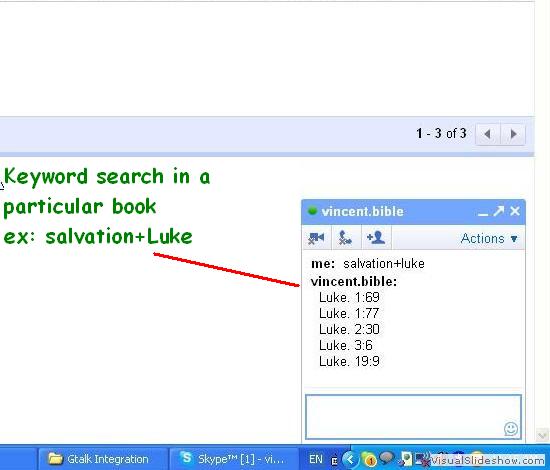The image size is (550, 470).
Task: Go to the next page of messages
Action: [x=513, y=134]
